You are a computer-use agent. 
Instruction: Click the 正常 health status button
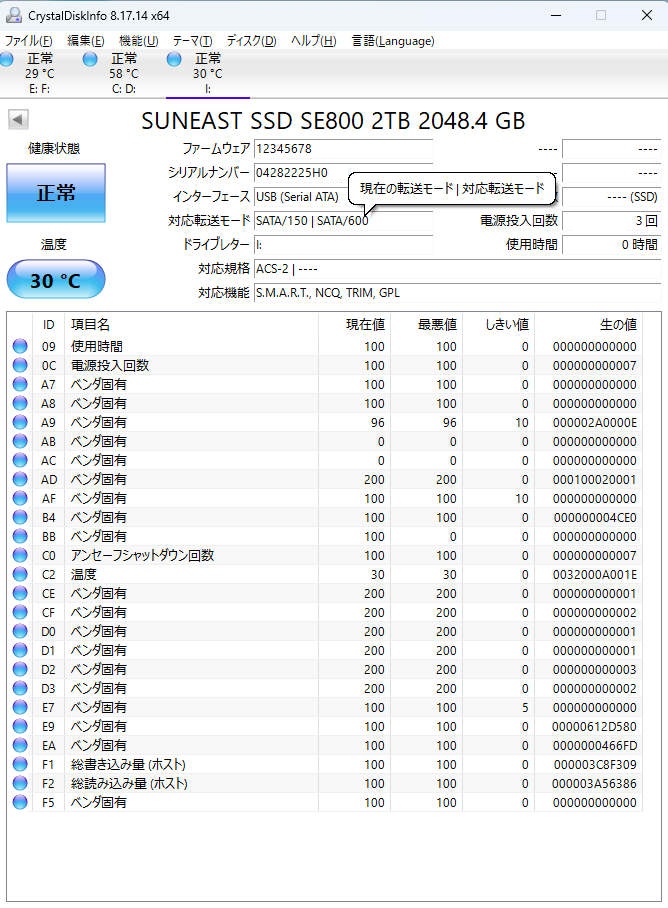56,193
